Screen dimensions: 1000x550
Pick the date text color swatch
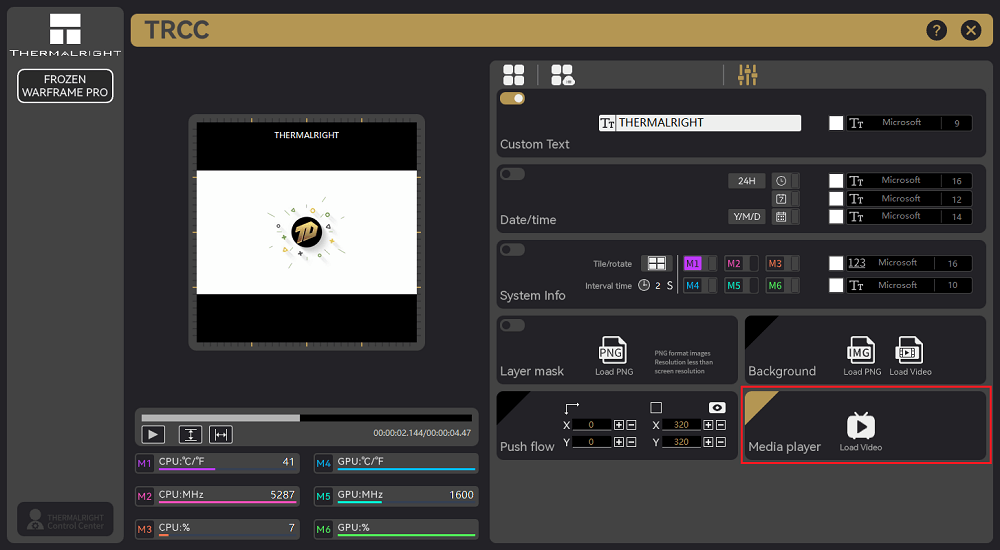pyautogui.click(x=836, y=216)
